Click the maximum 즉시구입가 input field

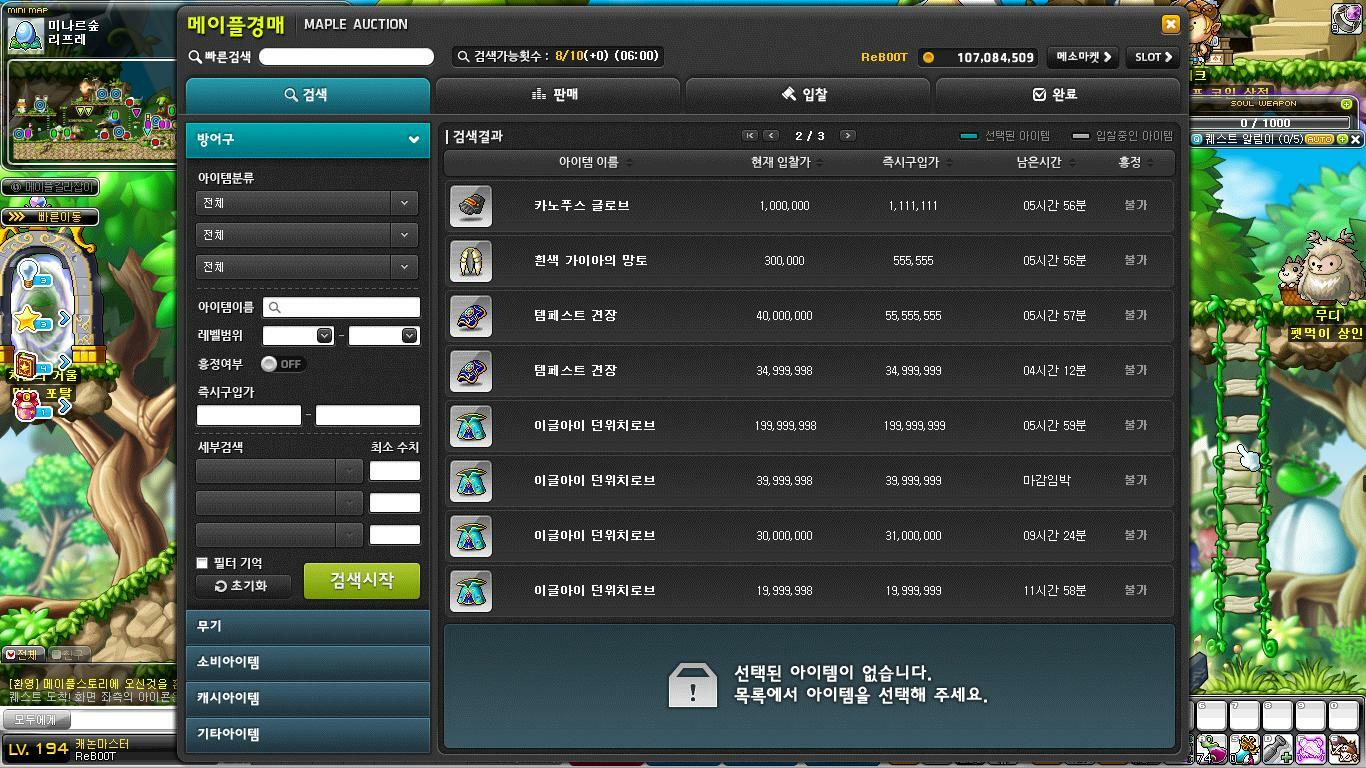(367, 415)
